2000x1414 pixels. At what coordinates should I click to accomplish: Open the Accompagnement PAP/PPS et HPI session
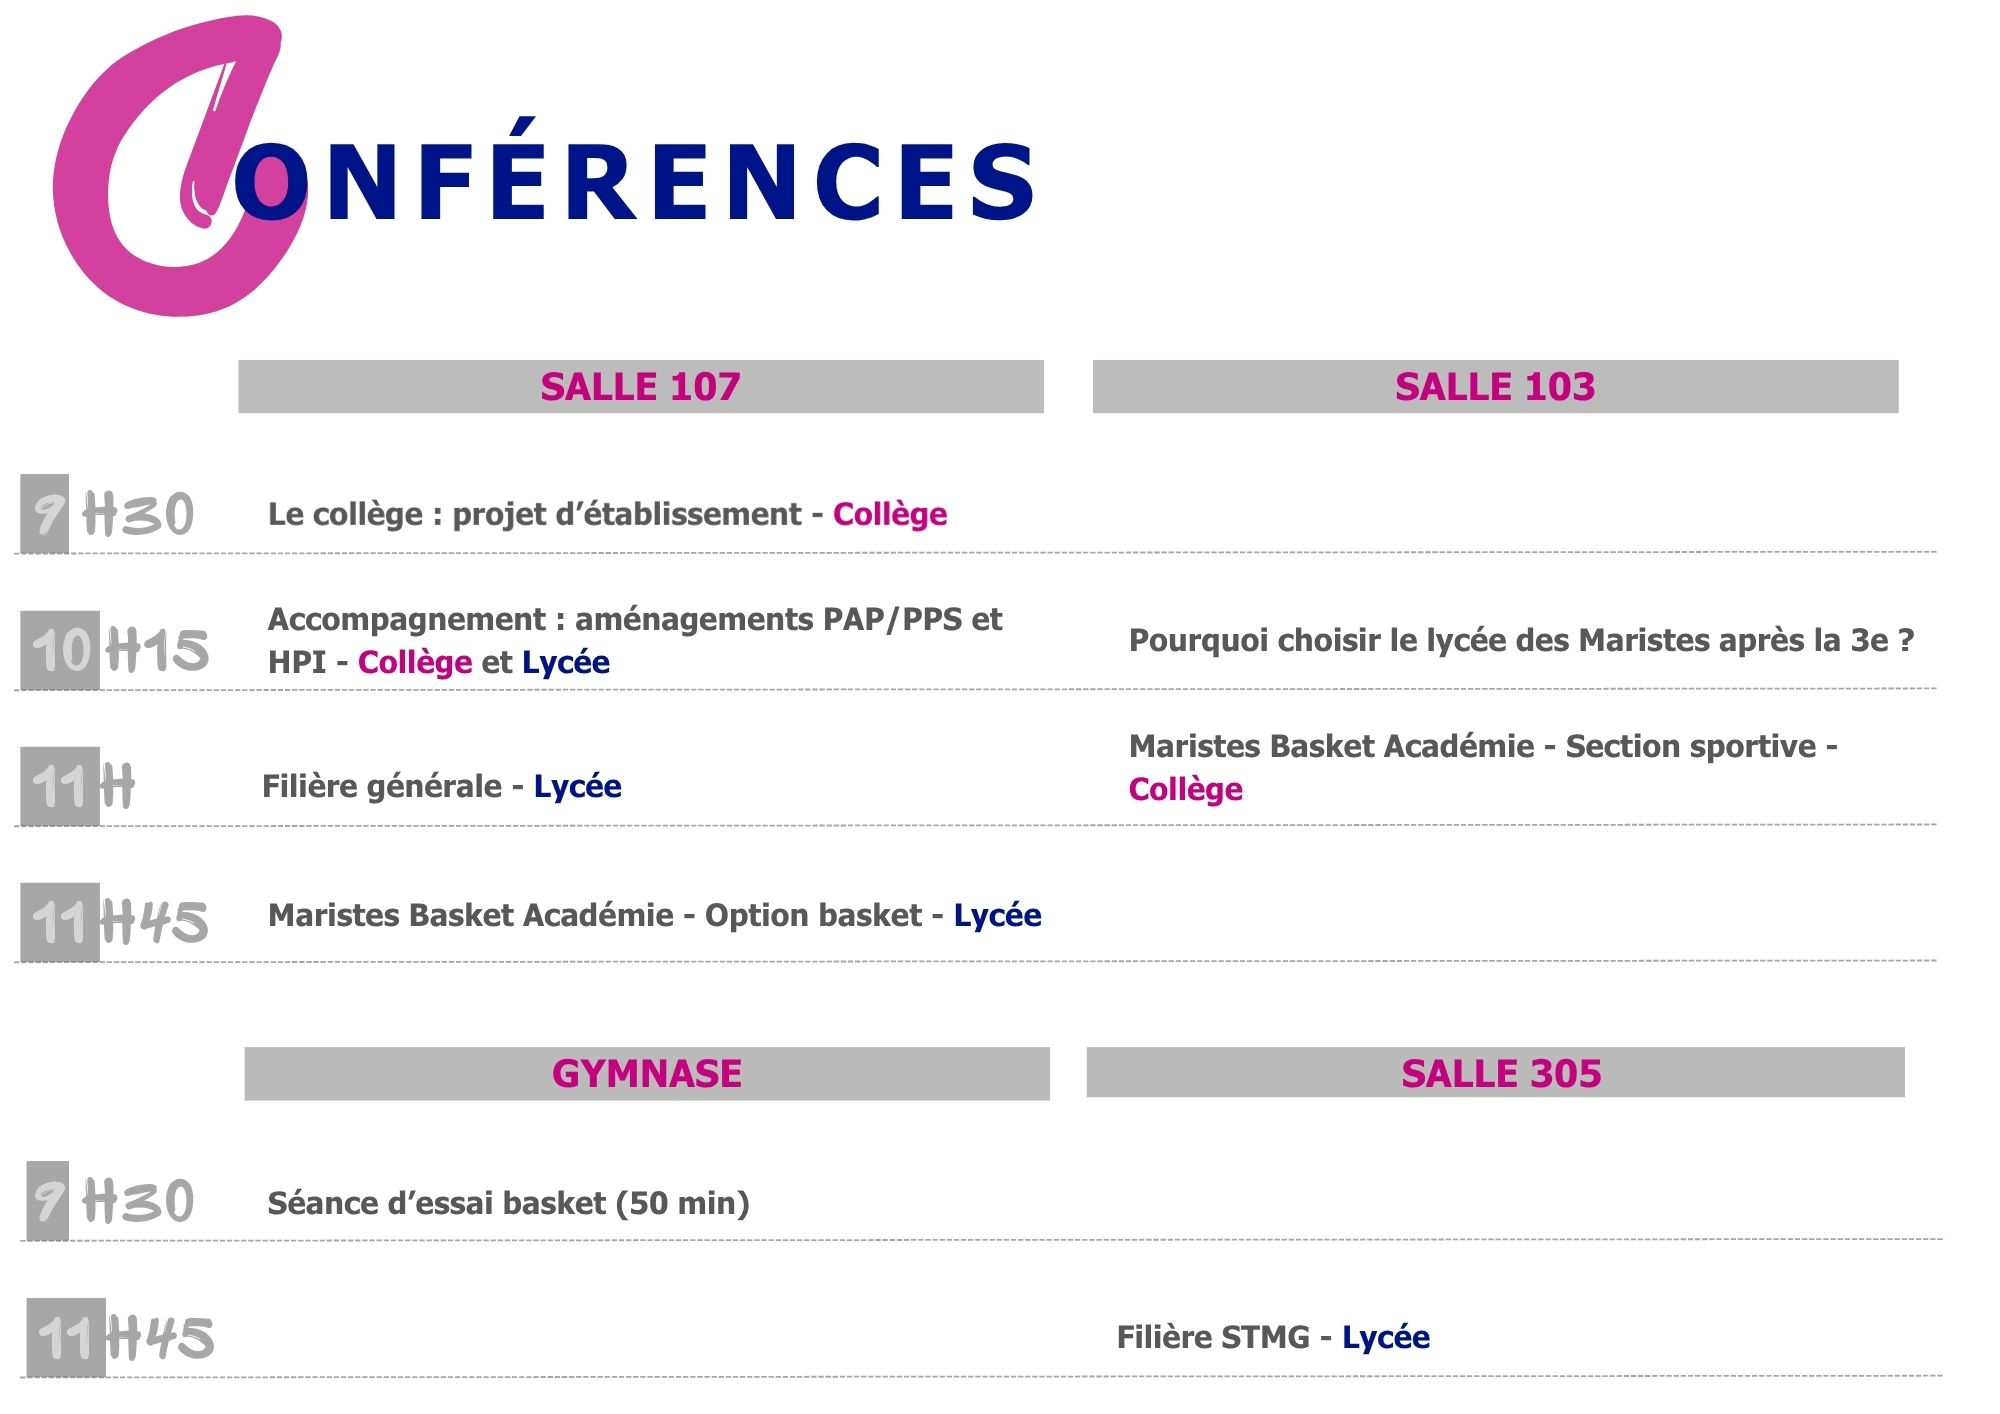[x=634, y=640]
